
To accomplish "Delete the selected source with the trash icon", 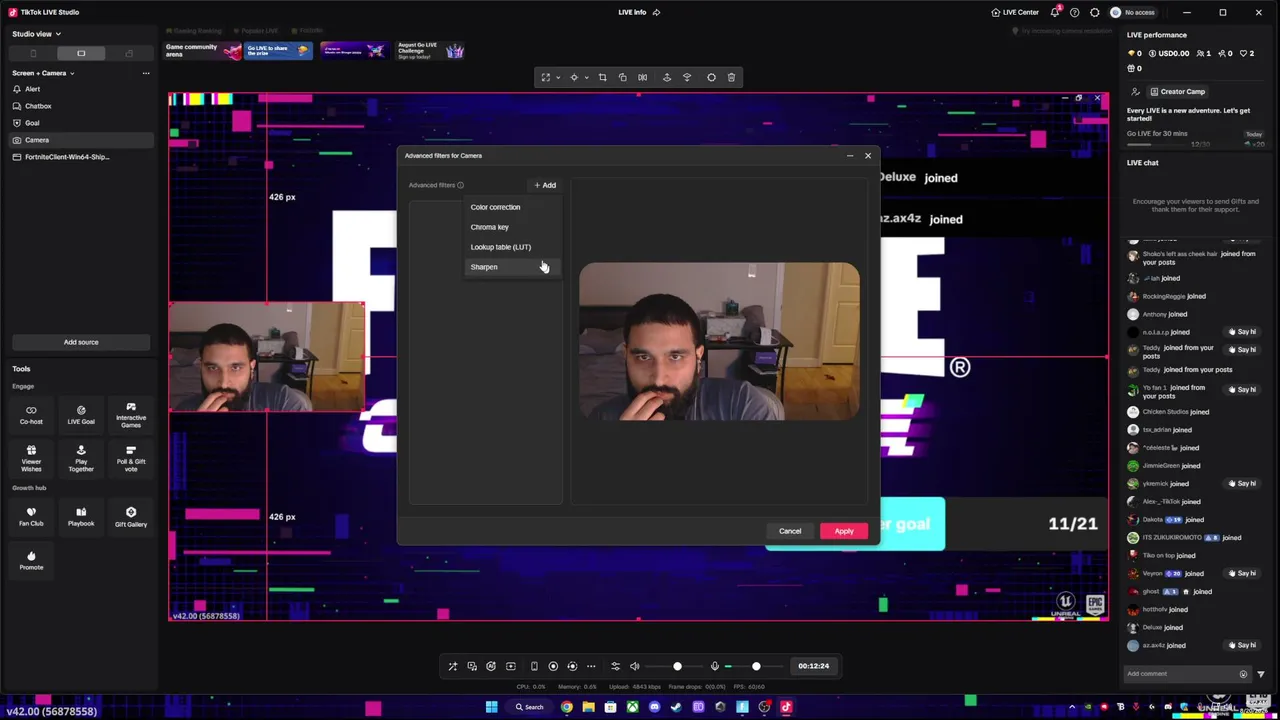I will pyautogui.click(x=731, y=77).
